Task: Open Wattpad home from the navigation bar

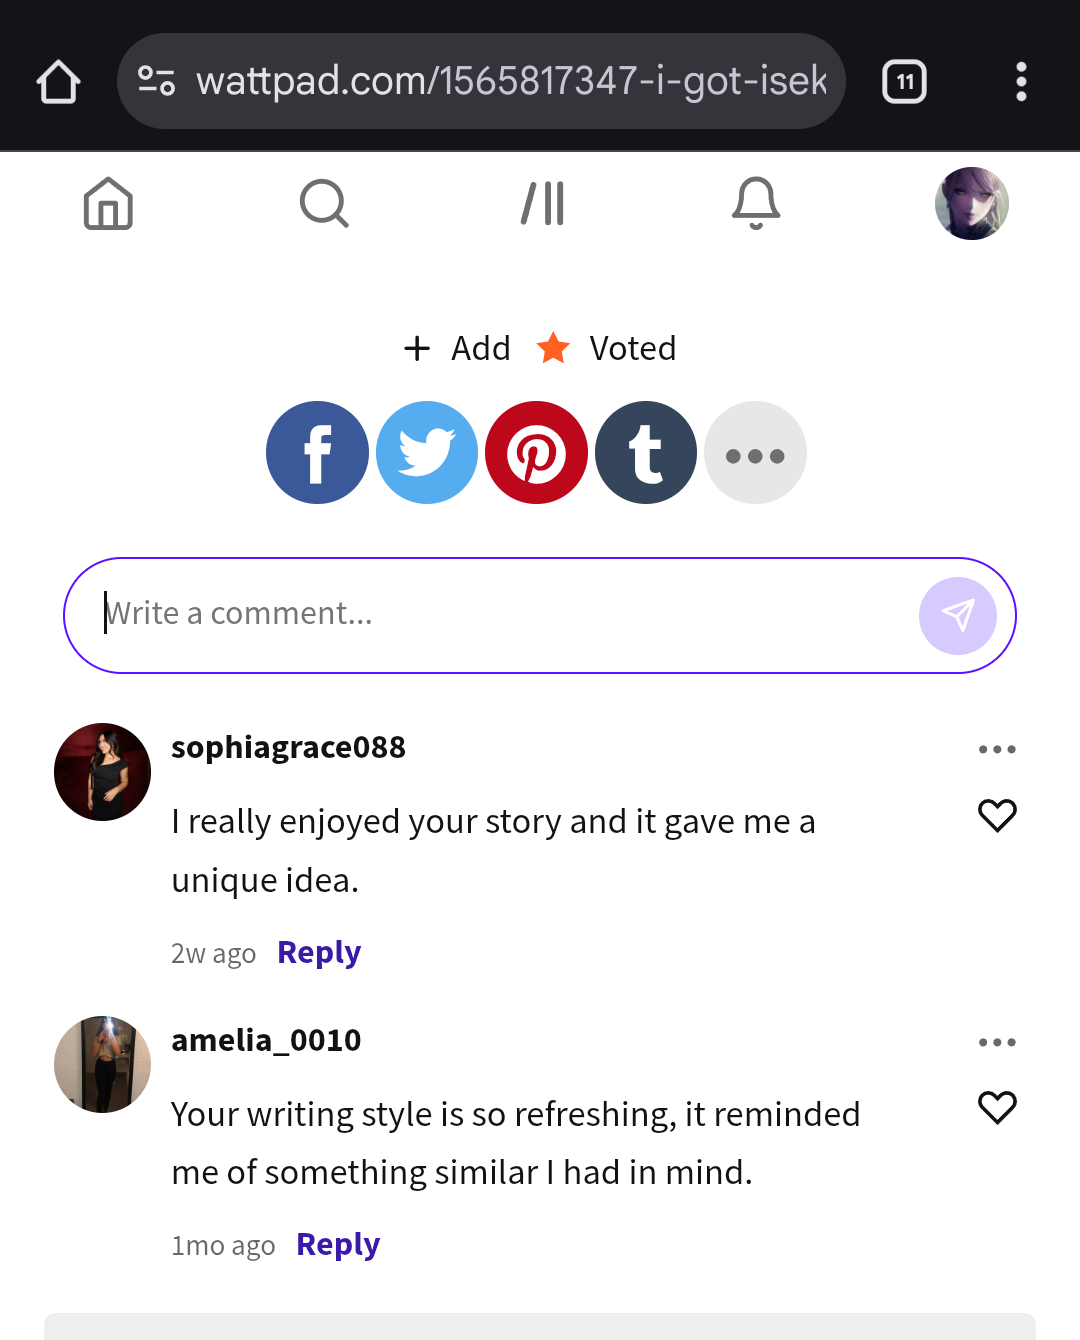Action: click(x=108, y=204)
